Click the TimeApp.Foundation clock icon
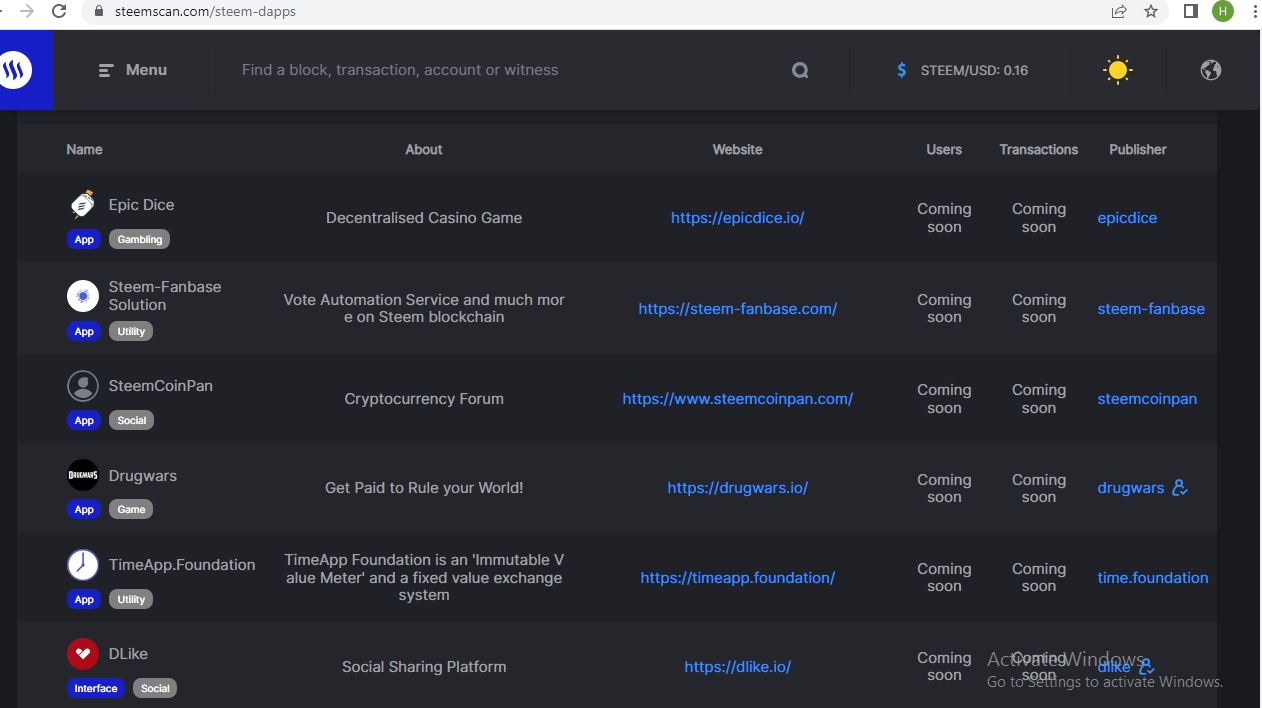 83,565
